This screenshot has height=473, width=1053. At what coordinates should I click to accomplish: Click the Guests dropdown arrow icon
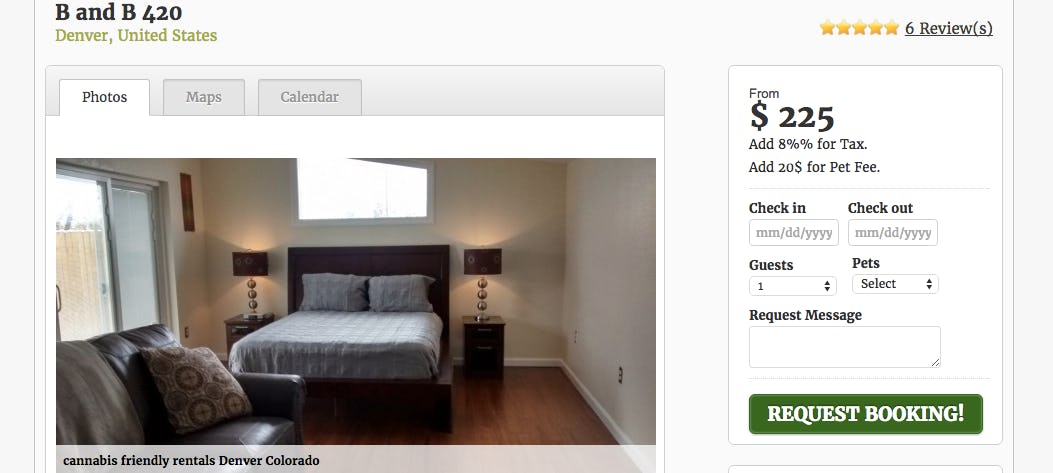coord(827,286)
